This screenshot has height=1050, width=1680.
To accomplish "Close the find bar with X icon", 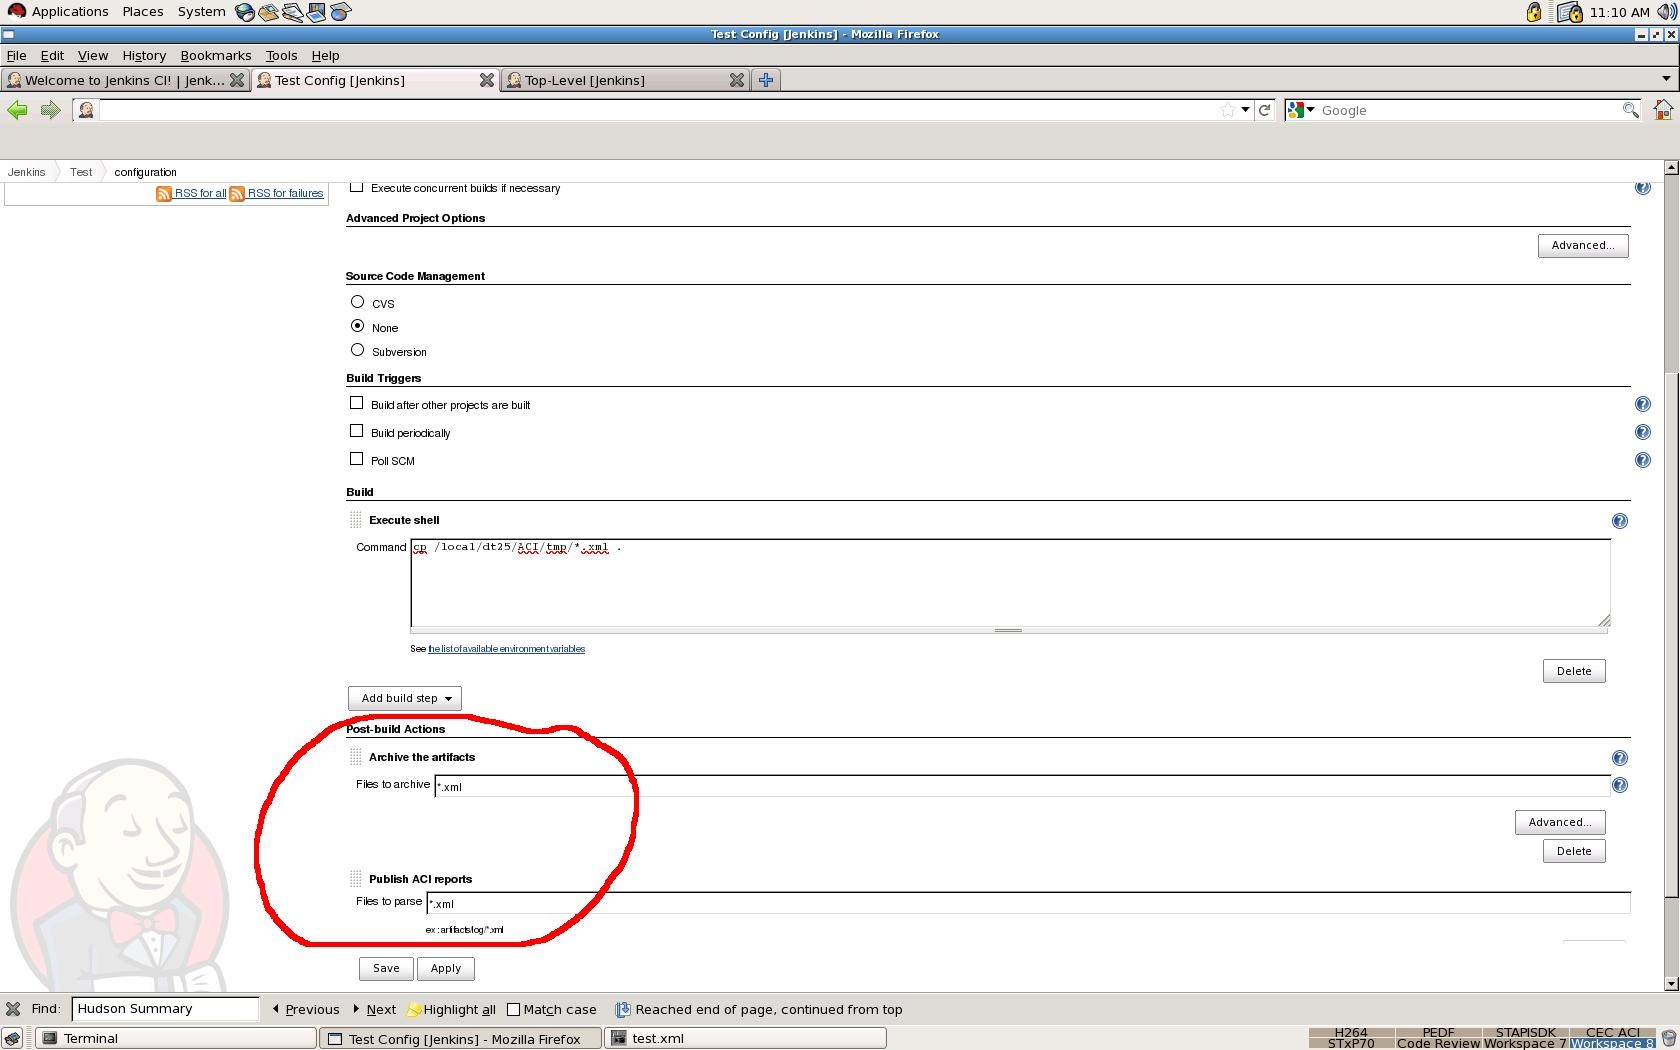I will tap(13, 1009).
